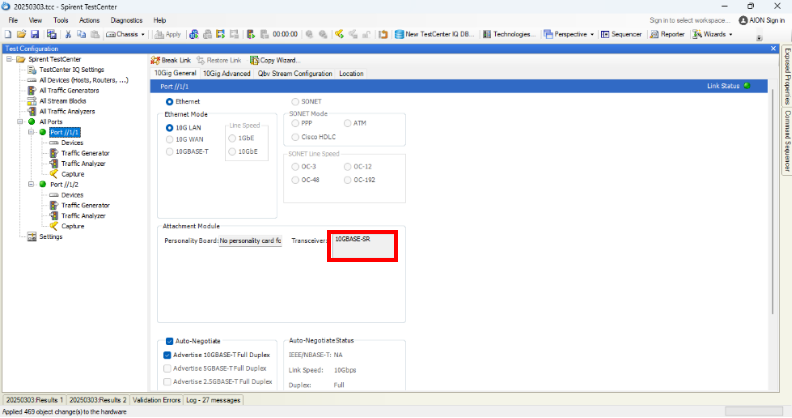Open the Reporter tool
The image size is (792, 418).
coord(667,34)
